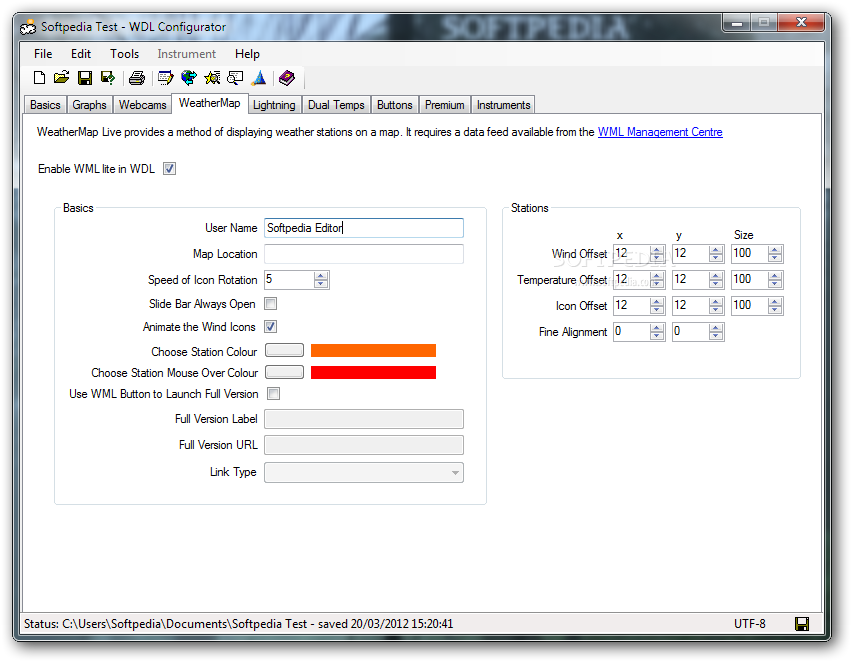Click the Wind Offset Size value field

[x=750, y=253]
